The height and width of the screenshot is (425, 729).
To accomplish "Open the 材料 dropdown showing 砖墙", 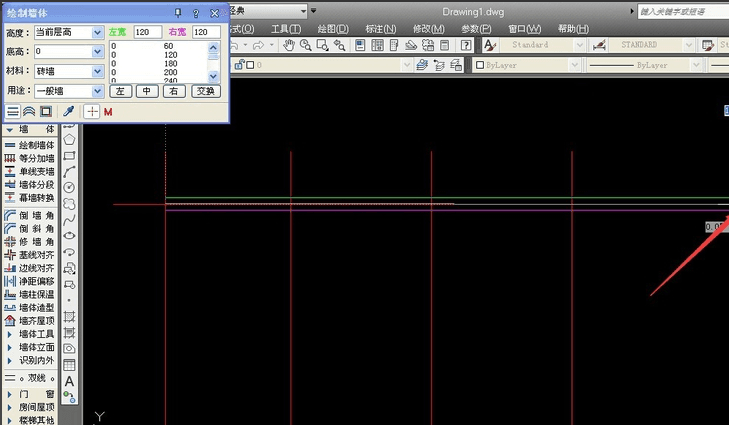I will coord(97,71).
